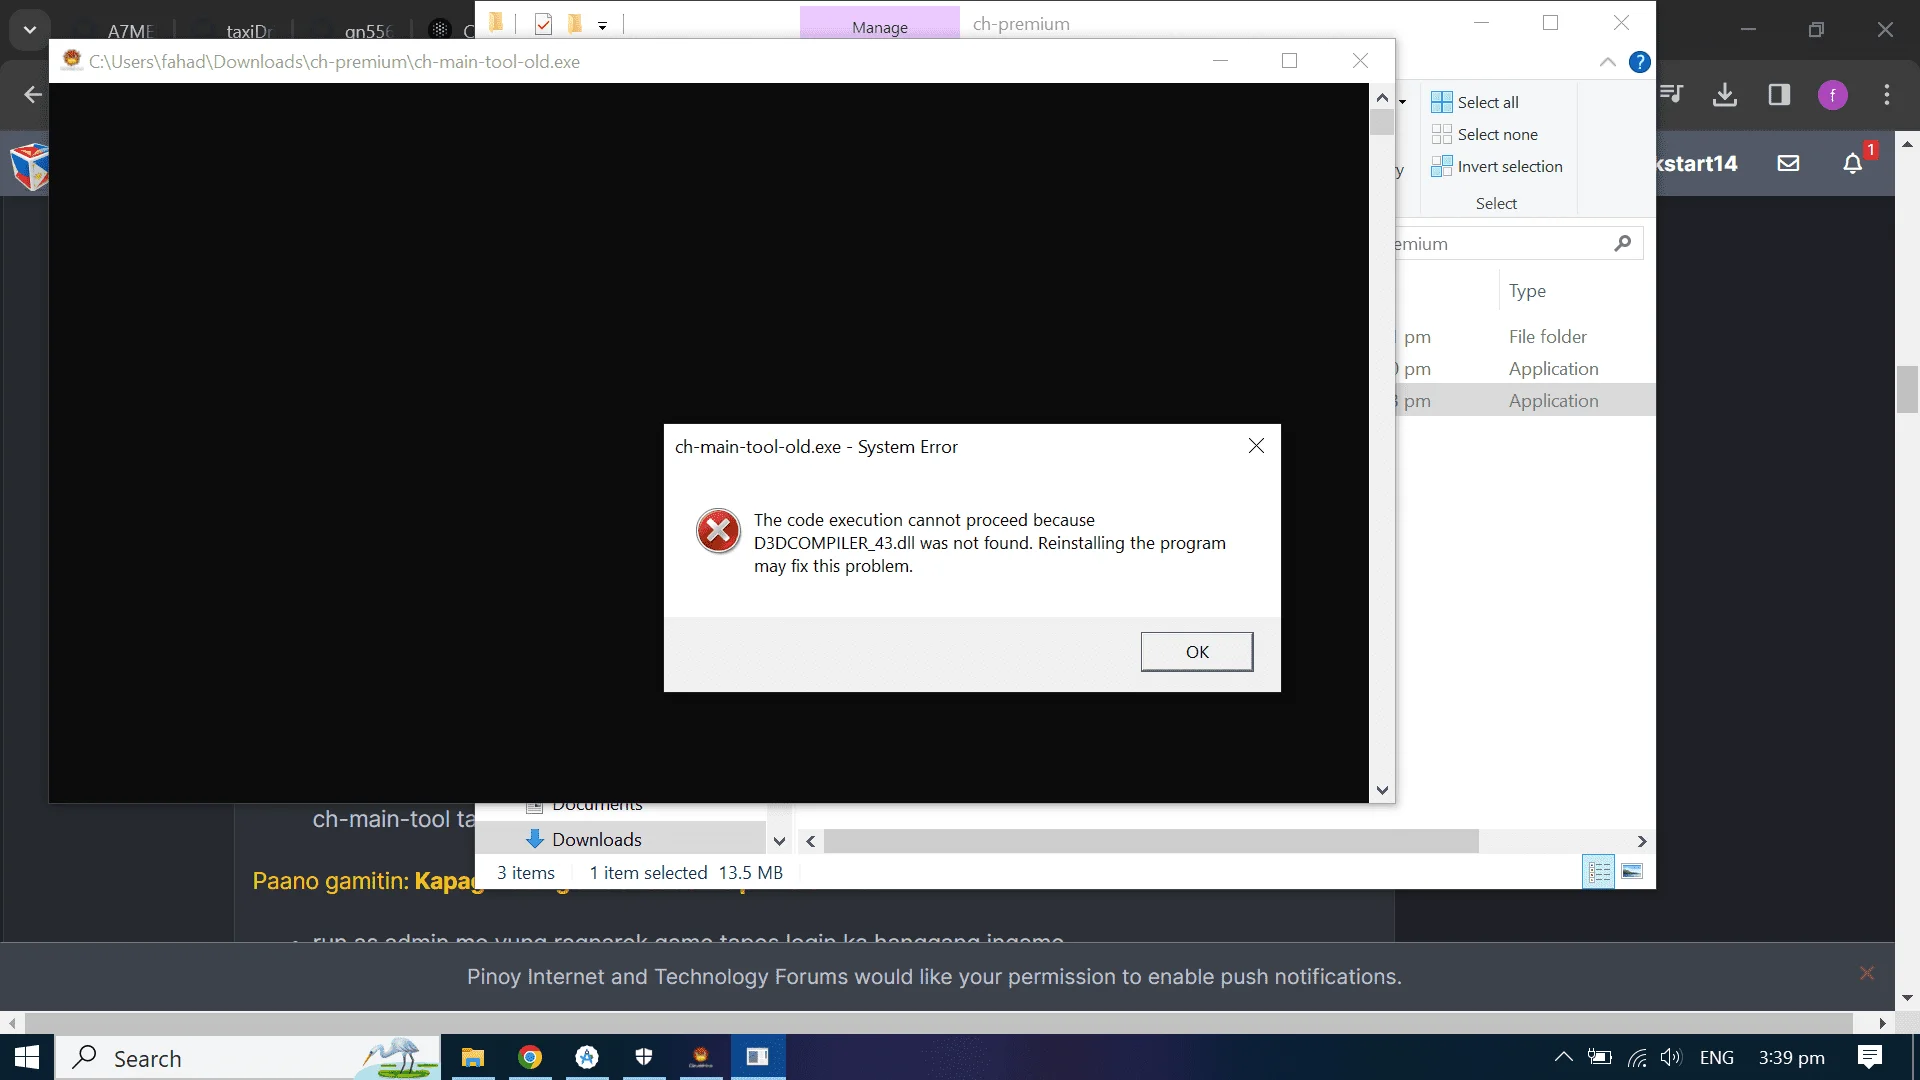This screenshot has height=1080, width=1920.
Task: Click the Explorer search magnifier icon
Action: pos(1622,243)
